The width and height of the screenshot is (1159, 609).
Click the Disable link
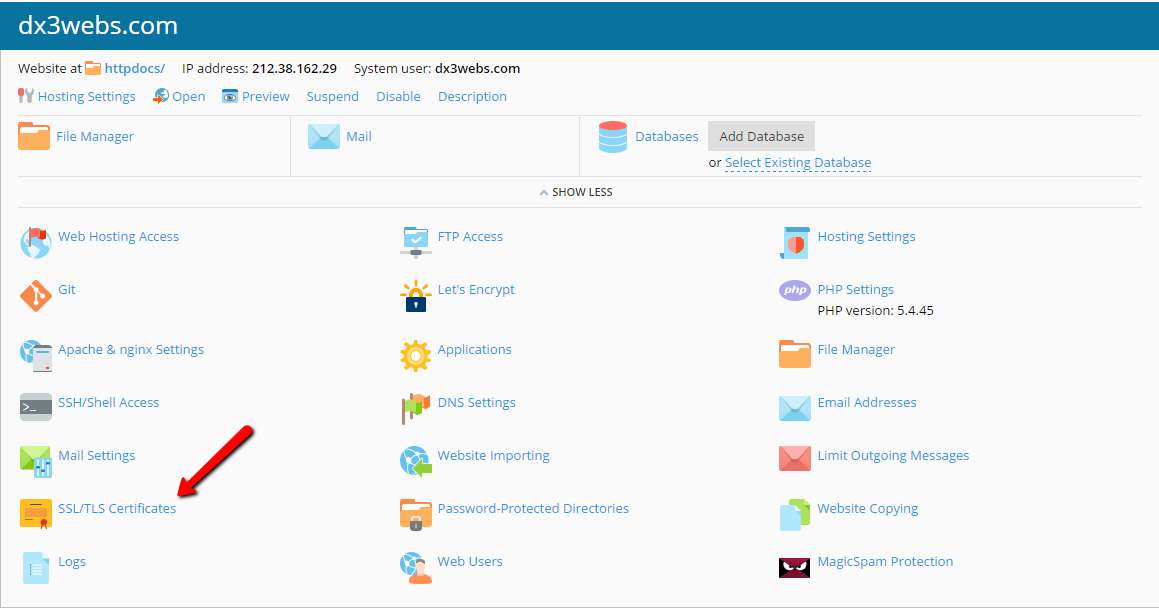click(x=398, y=96)
